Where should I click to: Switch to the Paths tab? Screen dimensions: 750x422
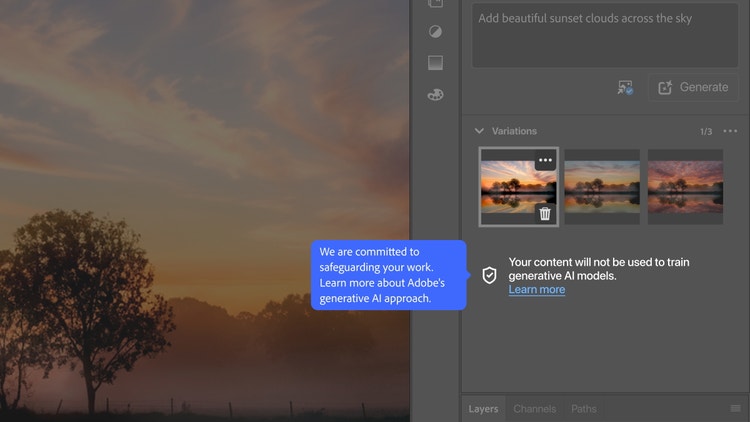[x=584, y=409]
